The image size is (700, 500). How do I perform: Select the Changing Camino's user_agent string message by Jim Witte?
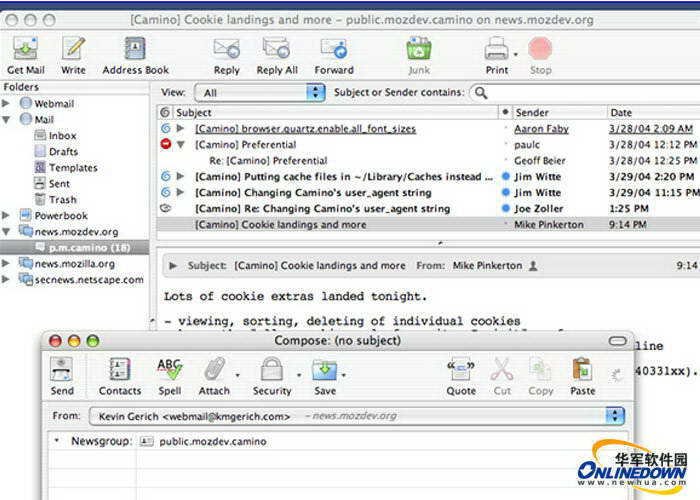[x=313, y=193]
